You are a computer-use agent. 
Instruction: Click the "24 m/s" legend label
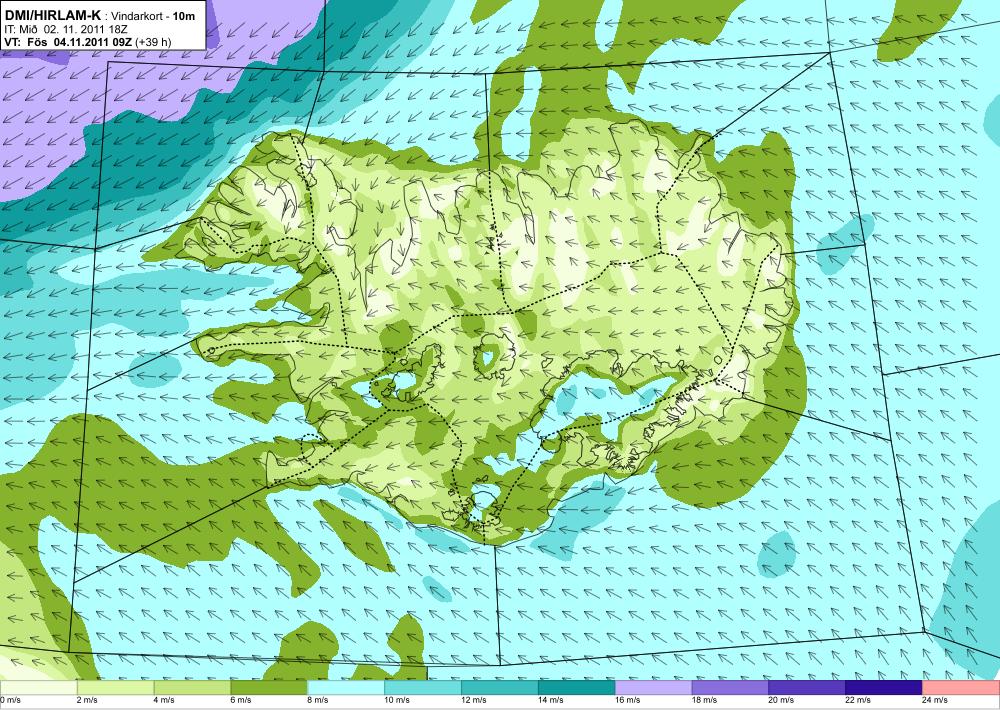pyautogui.click(x=934, y=700)
